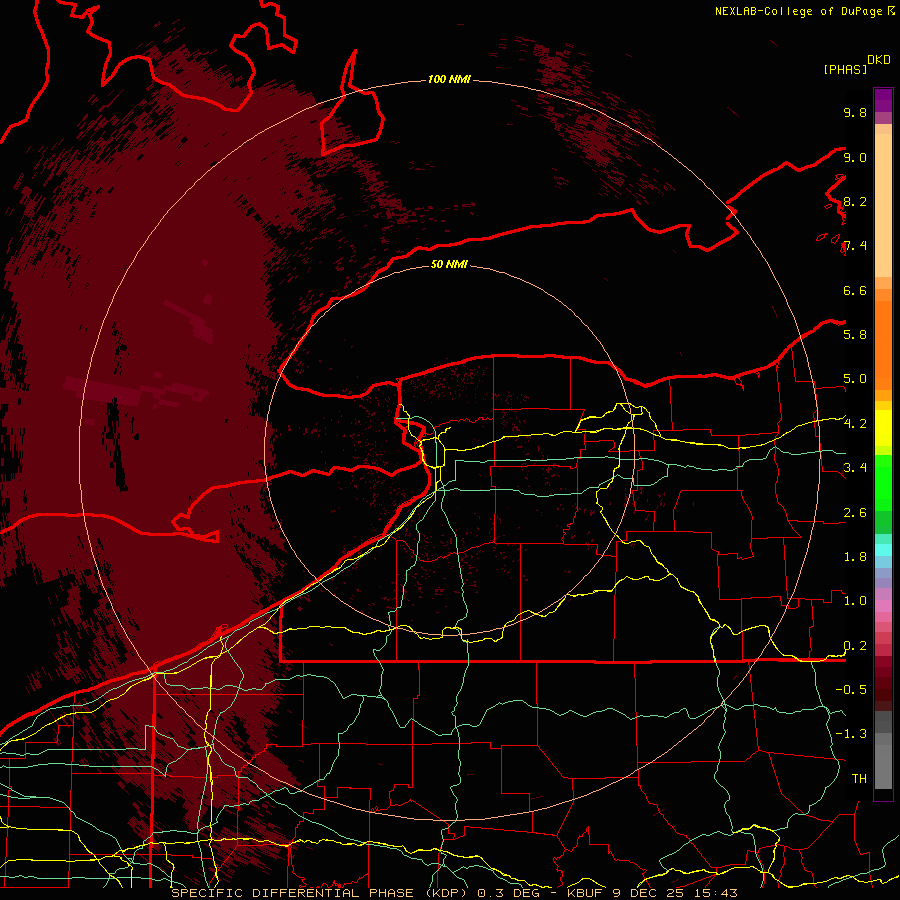Image resolution: width=900 pixels, height=900 pixels.
Task: Click the KBUF 9 DEC 25 15:43 timestamp
Action: click(652, 893)
